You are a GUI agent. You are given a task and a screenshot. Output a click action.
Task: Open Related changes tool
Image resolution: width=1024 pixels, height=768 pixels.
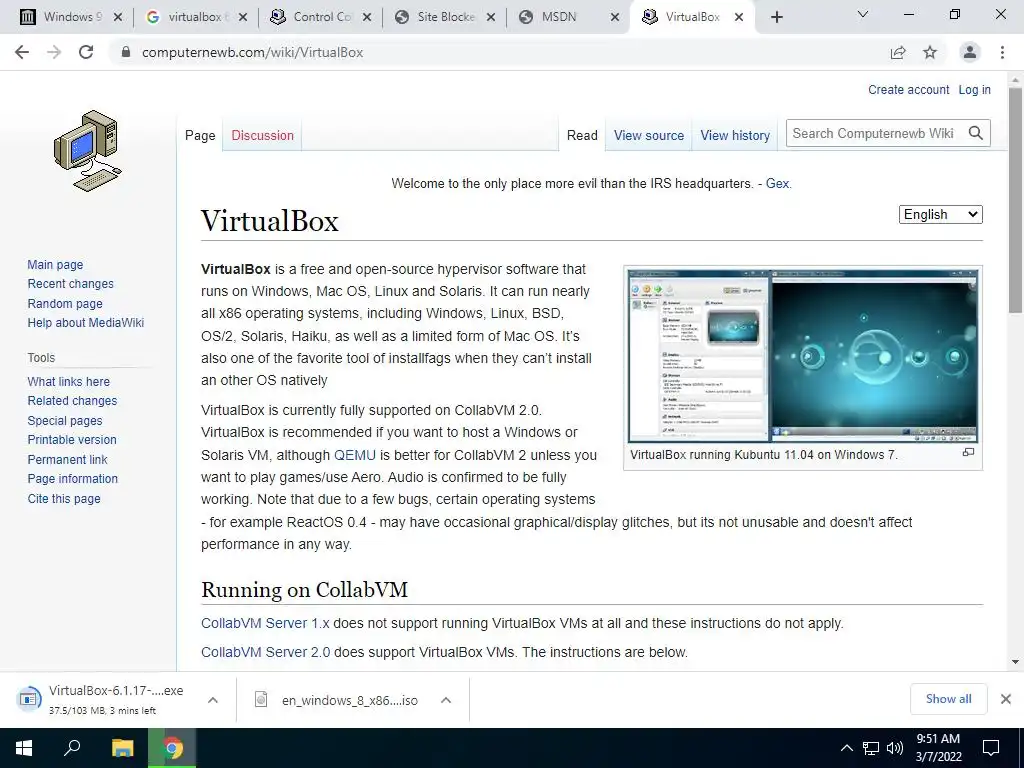coord(72,400)
